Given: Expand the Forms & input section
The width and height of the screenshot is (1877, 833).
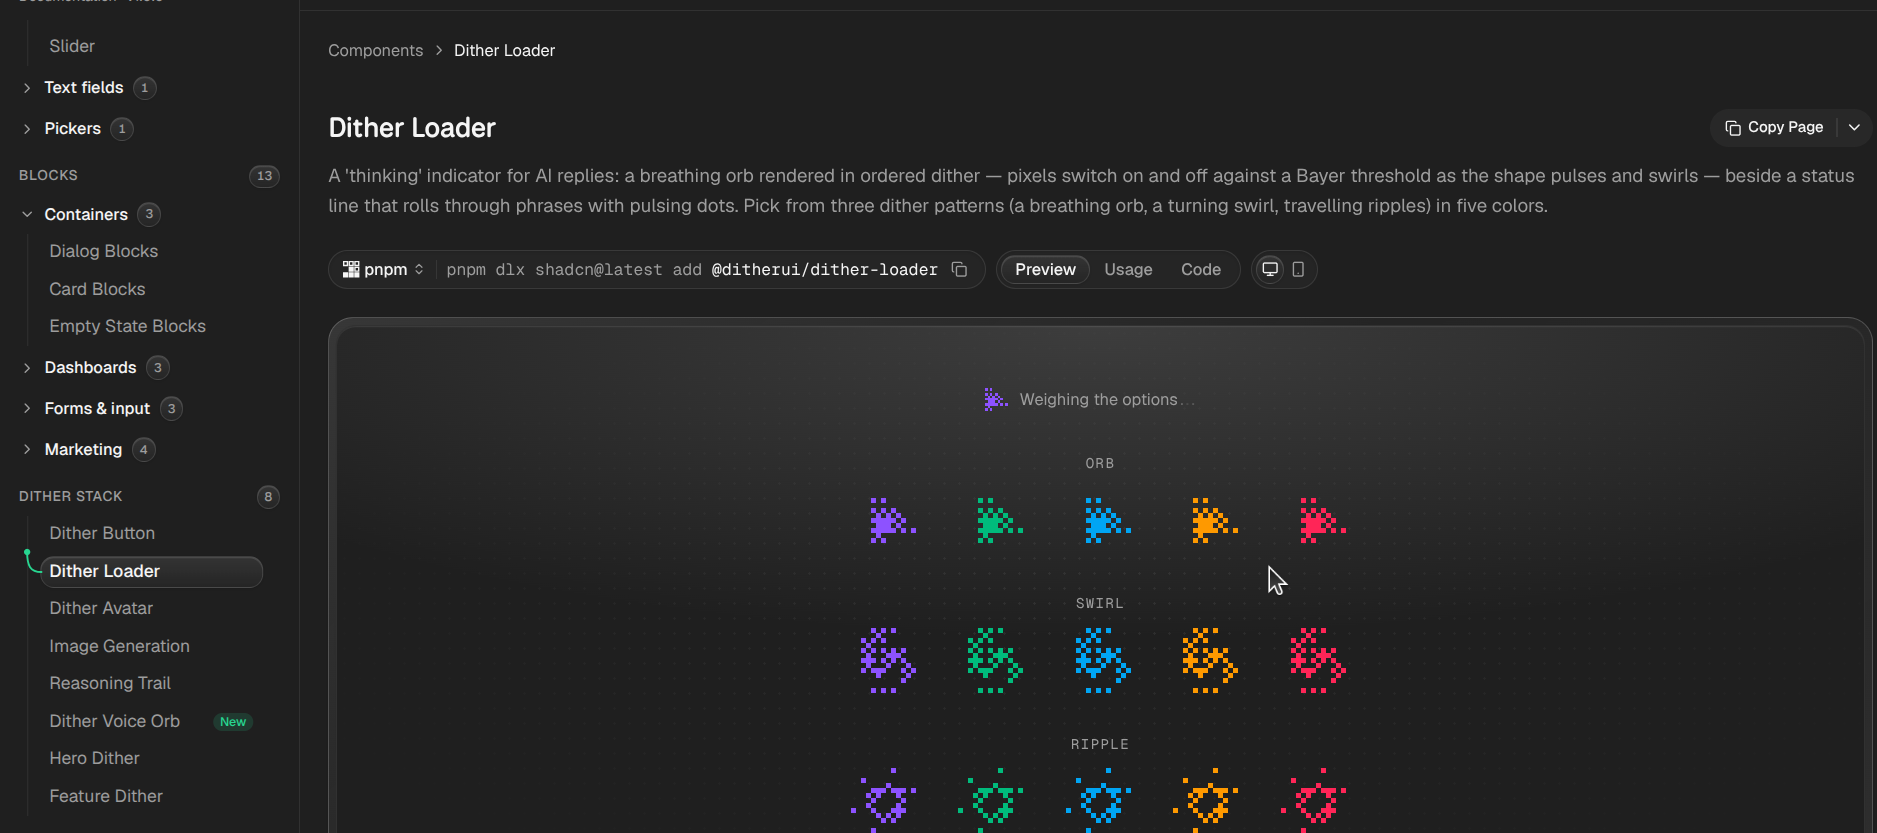Looking at the screenshot, I should [x=101, y=408].
